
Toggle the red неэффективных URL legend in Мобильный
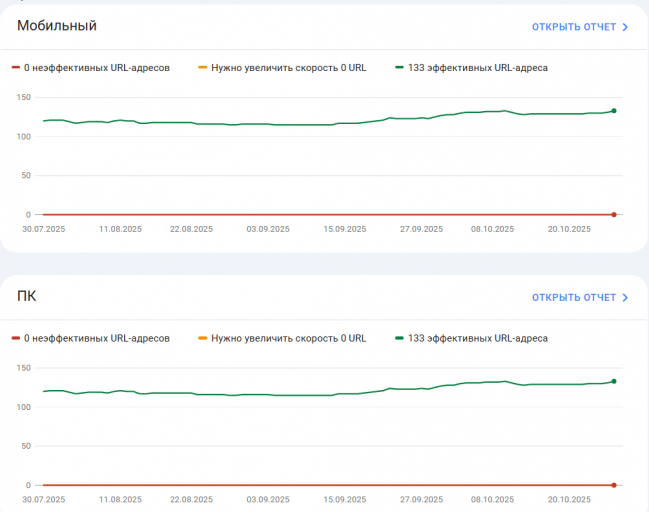click(x=91, y=67)
